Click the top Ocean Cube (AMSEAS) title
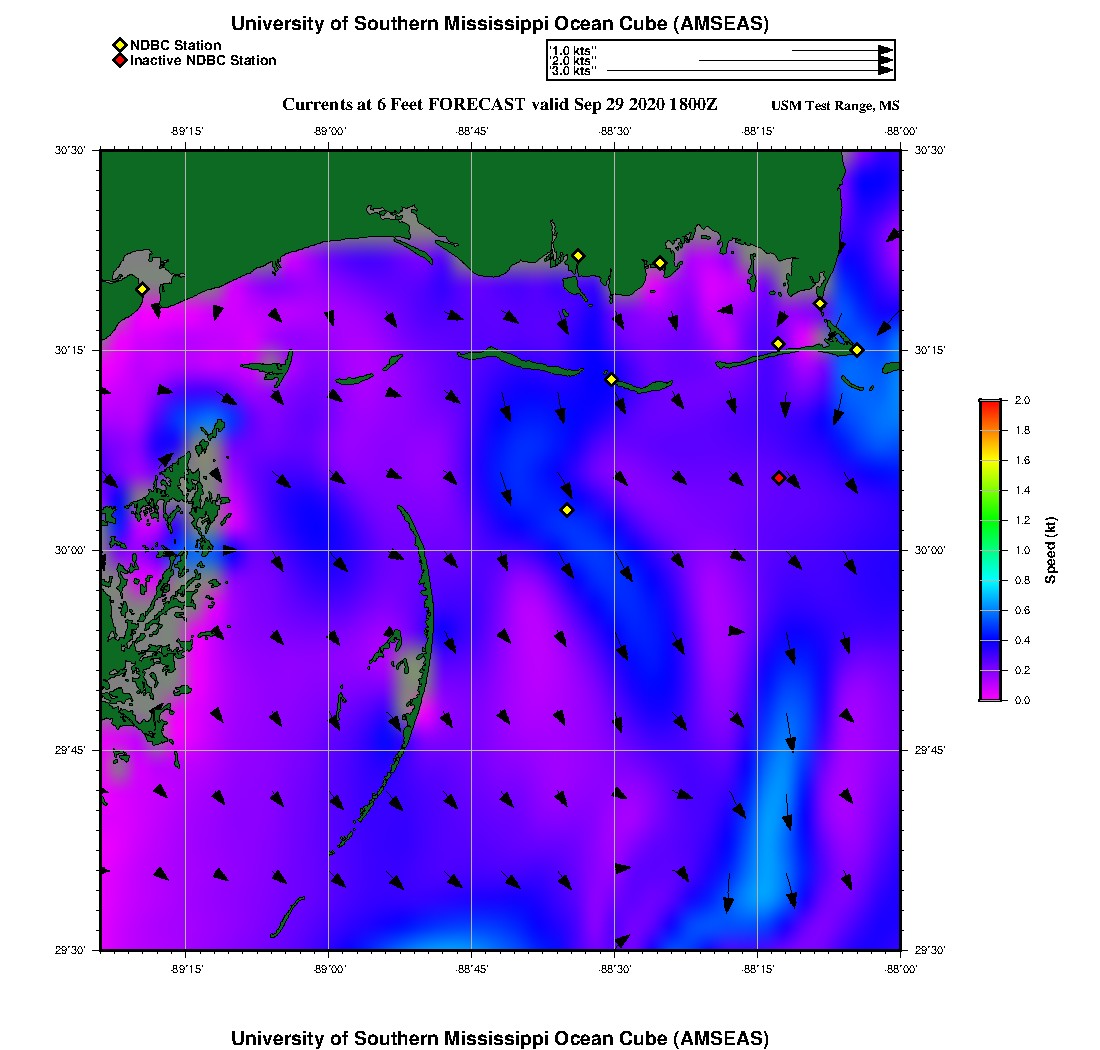Screen dimensions: 1100x1050 click(500, 23)
